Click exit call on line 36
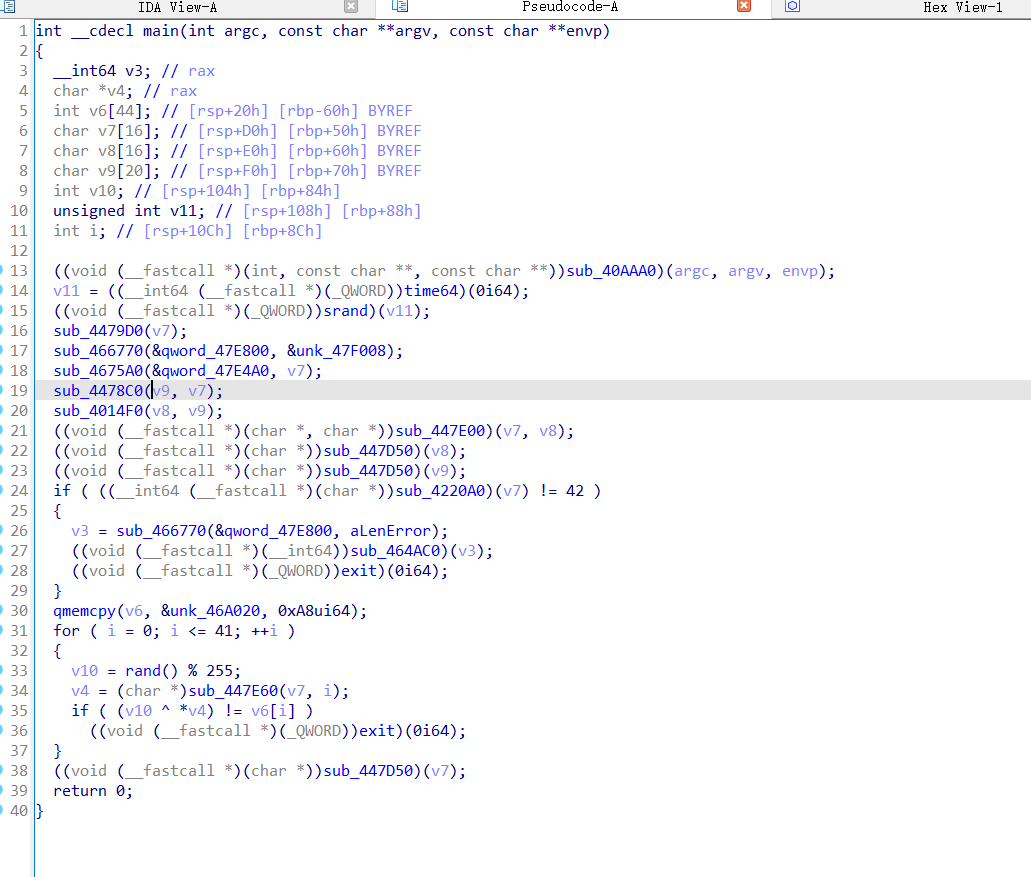The height and width of the screenshot is (877, 1031). pyautogui.click(x=377, y=731)
